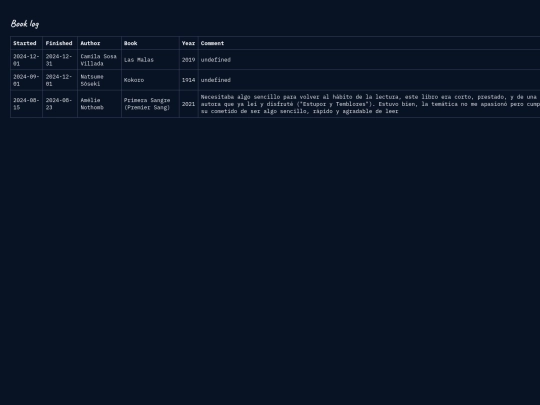Click finished date '2024-12-31'
540x405 pixels.
tap(59, 60)
